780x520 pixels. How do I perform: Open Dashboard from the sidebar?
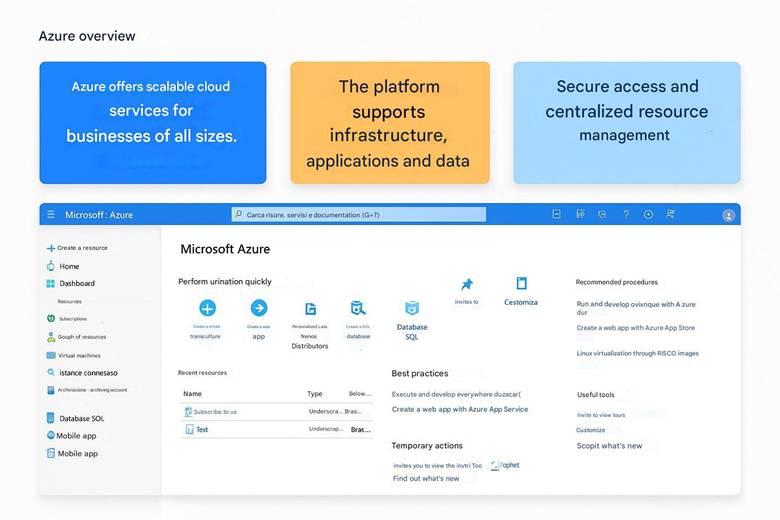[76, 283]
